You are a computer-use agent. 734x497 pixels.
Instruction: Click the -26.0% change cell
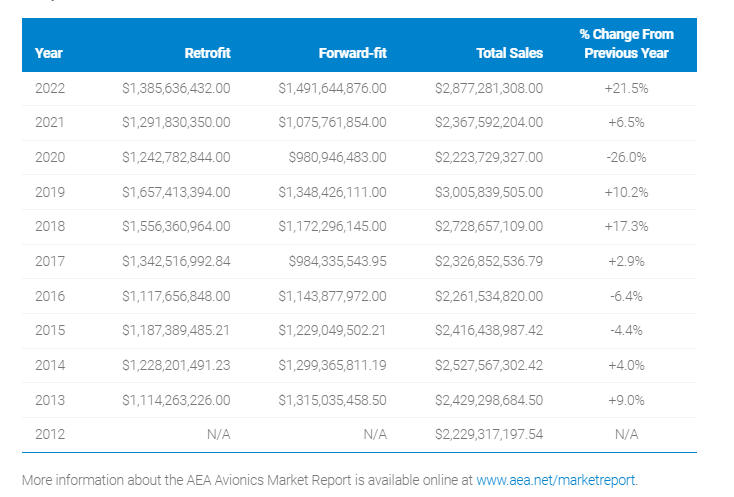tap(626, 157)
